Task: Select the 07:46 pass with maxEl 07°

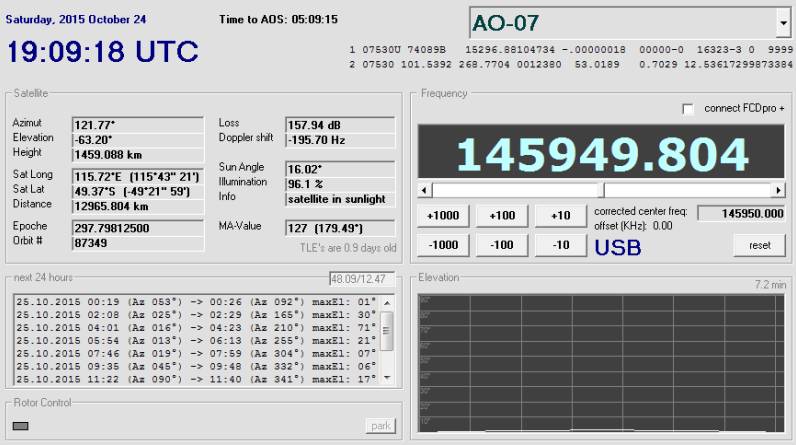Action: [196, 354]
